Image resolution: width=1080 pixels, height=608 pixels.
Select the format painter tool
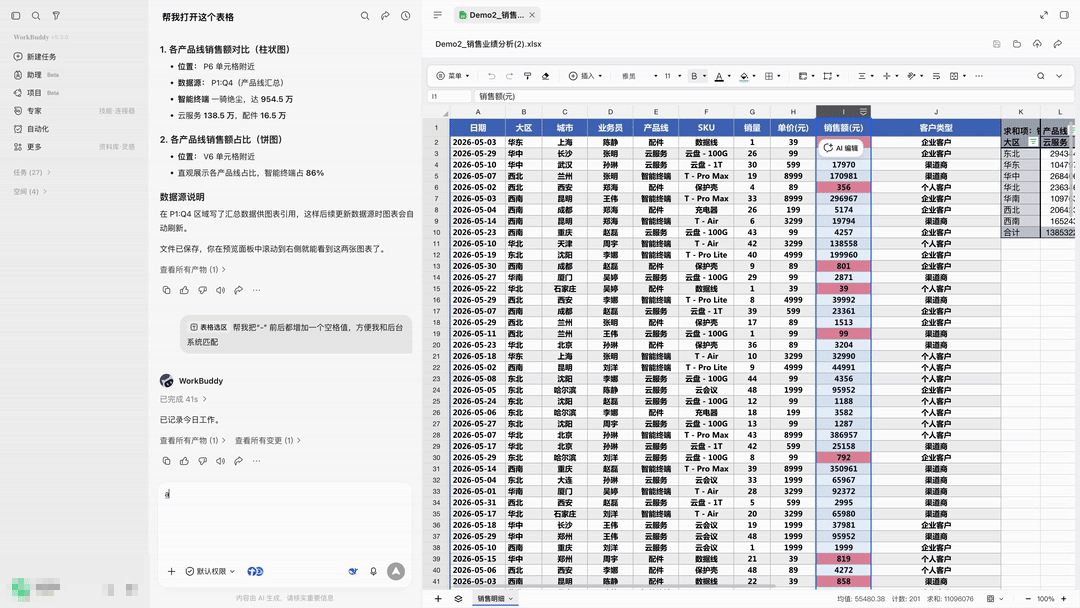click(x=528, y=76)
